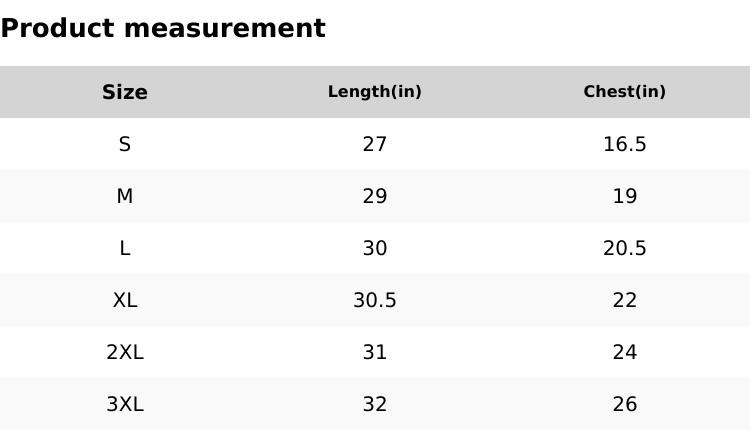Select the chest value 19

click(625, 196)
